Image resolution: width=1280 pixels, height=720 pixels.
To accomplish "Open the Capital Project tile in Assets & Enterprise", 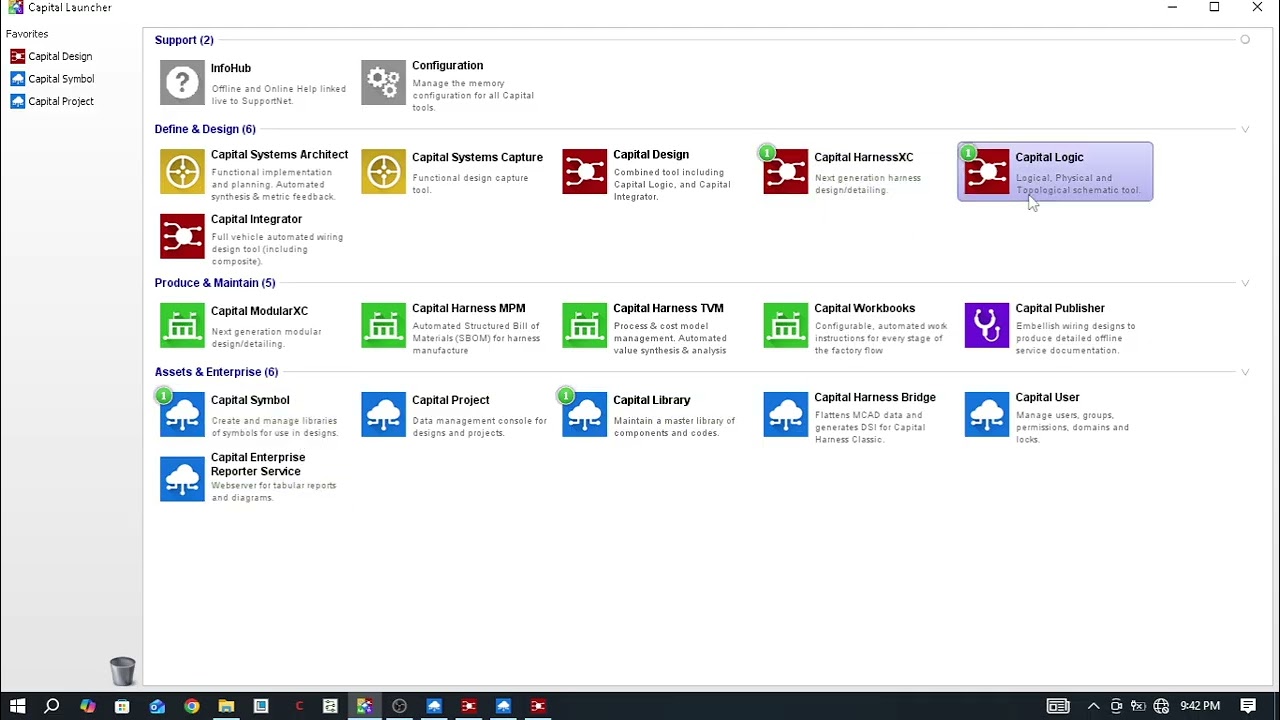I will (x=455, y=415).
